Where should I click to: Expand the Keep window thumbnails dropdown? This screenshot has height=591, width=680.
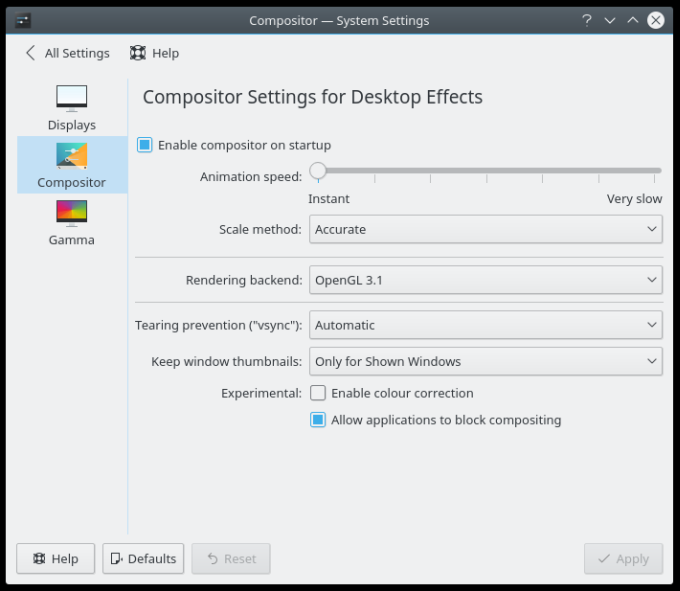[486, 361]
